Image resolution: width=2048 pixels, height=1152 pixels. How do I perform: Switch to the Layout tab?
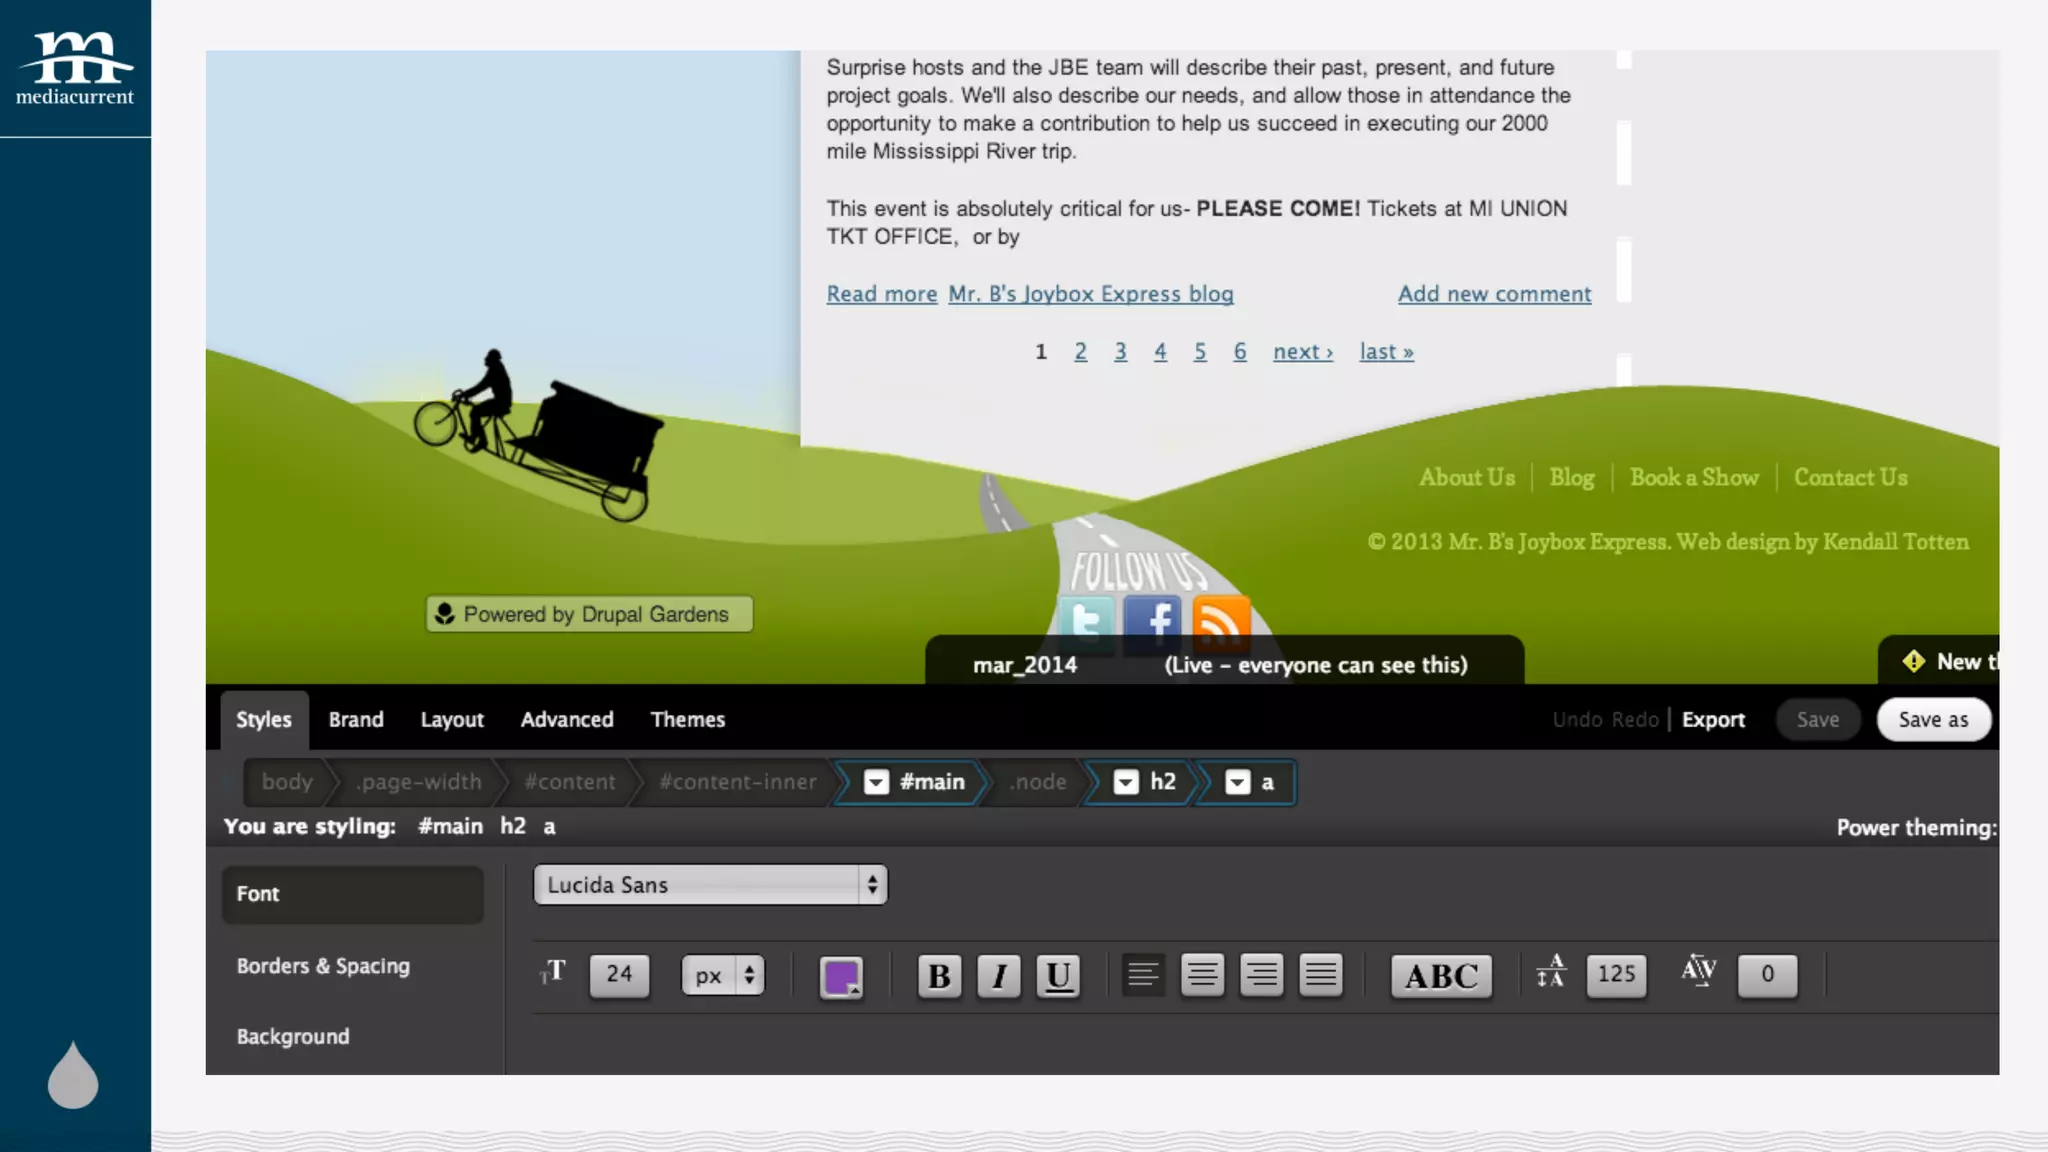click(x=451, y=720)
